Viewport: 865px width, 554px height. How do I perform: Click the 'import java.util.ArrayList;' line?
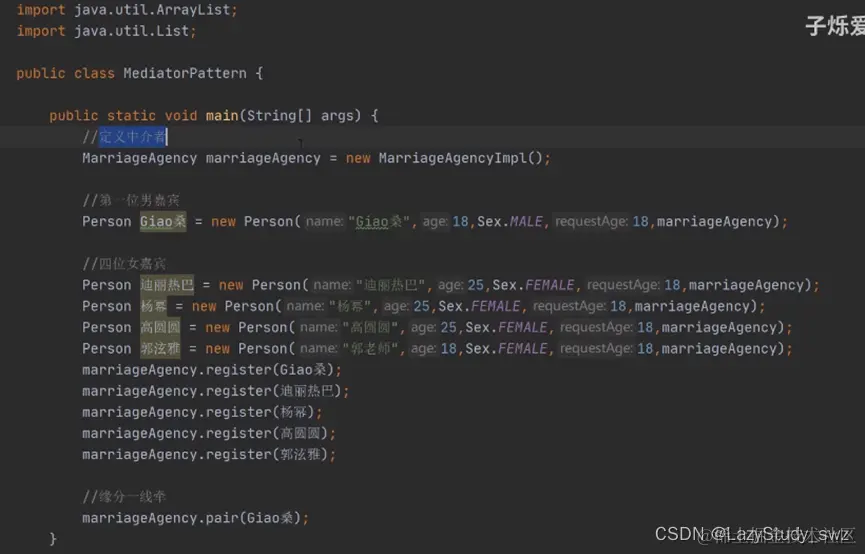click(127, 10)
